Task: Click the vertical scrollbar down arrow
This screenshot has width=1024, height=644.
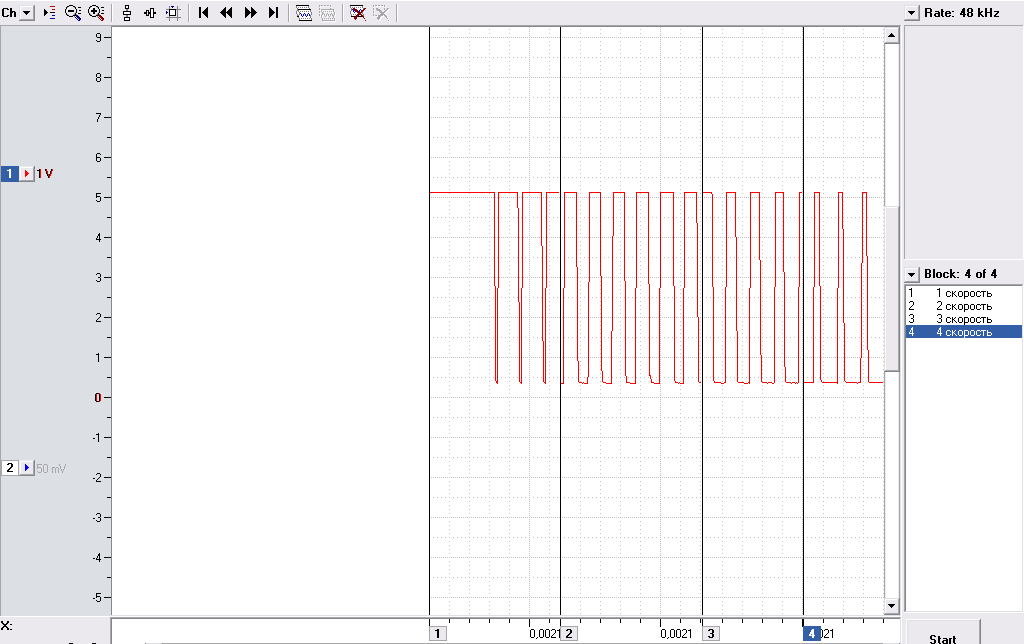Action: [x=891, y=606]
